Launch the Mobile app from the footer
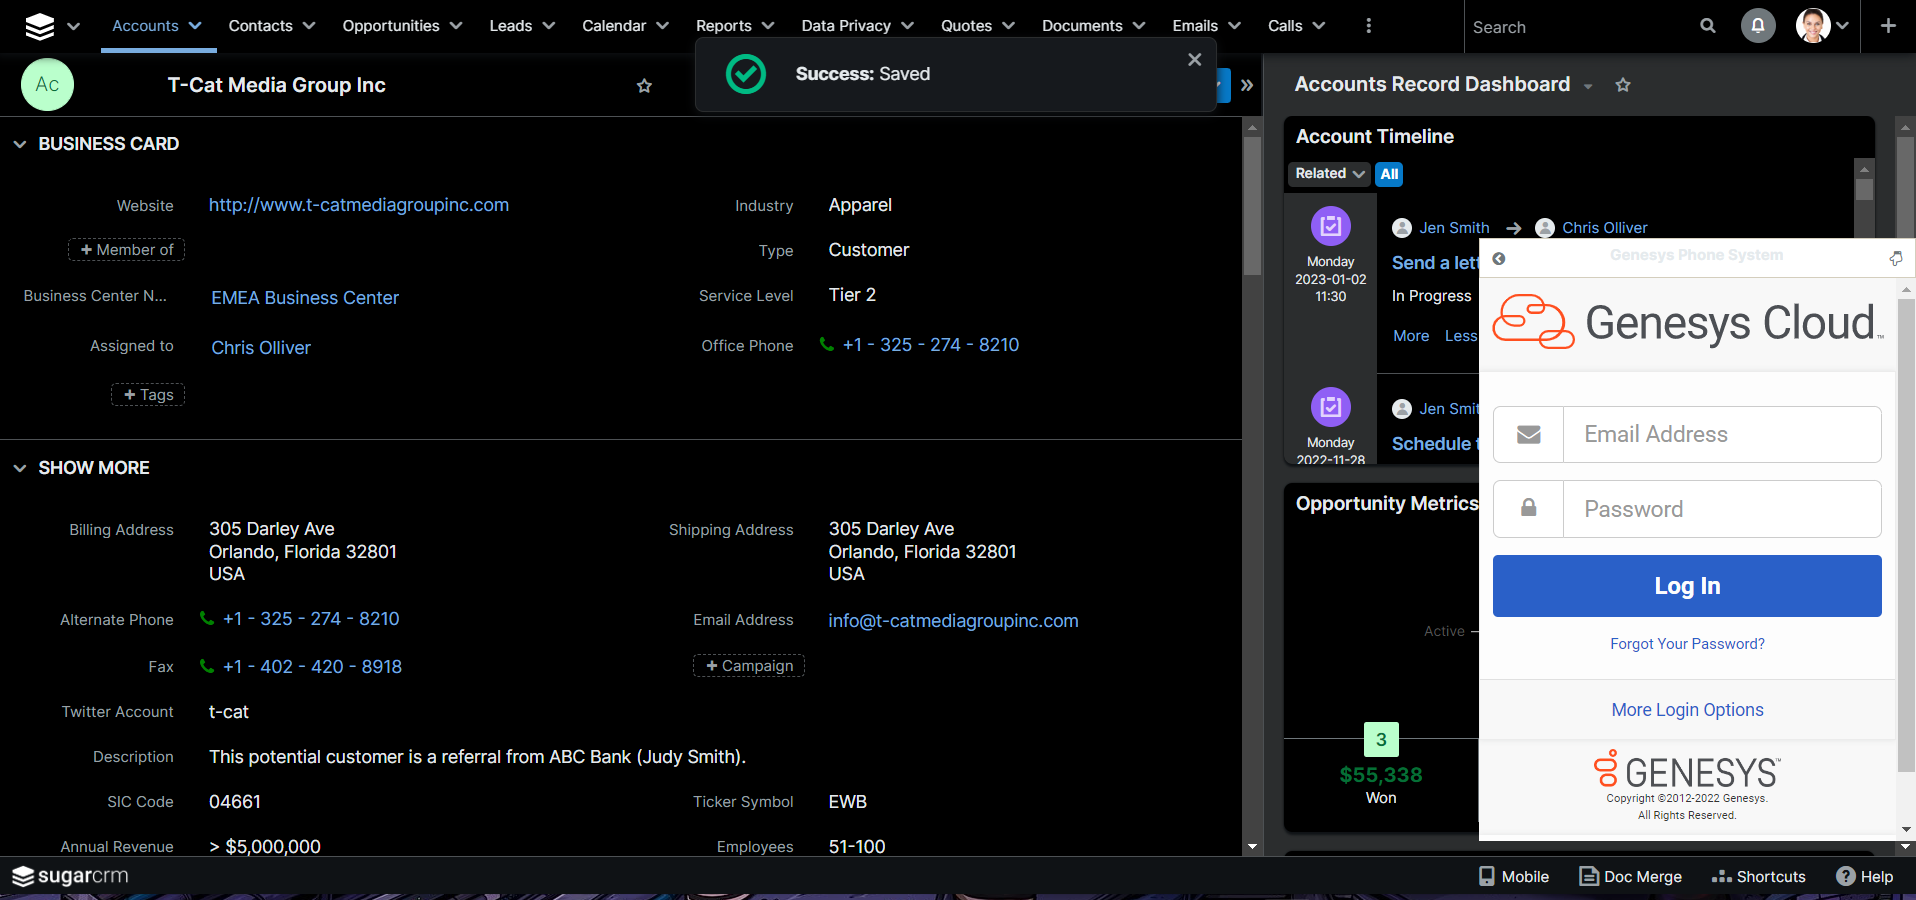Screen dimensions: 1916x900 click(1513, 876)
